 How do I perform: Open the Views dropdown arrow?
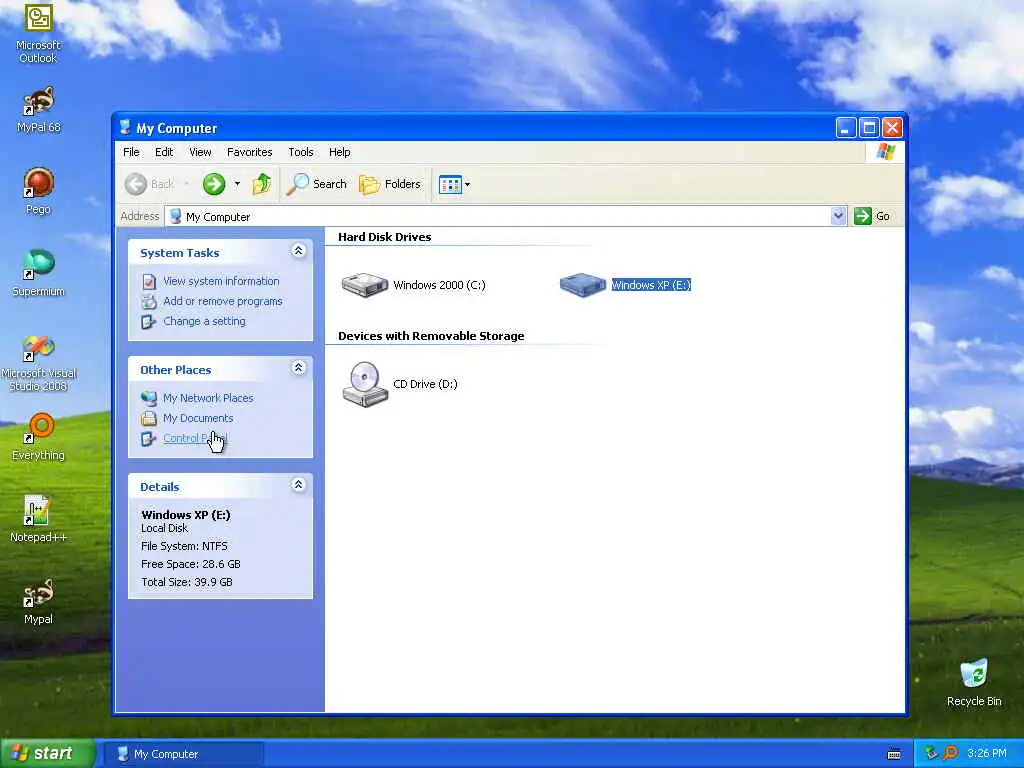pyautogui.click(x=468, y=184)
